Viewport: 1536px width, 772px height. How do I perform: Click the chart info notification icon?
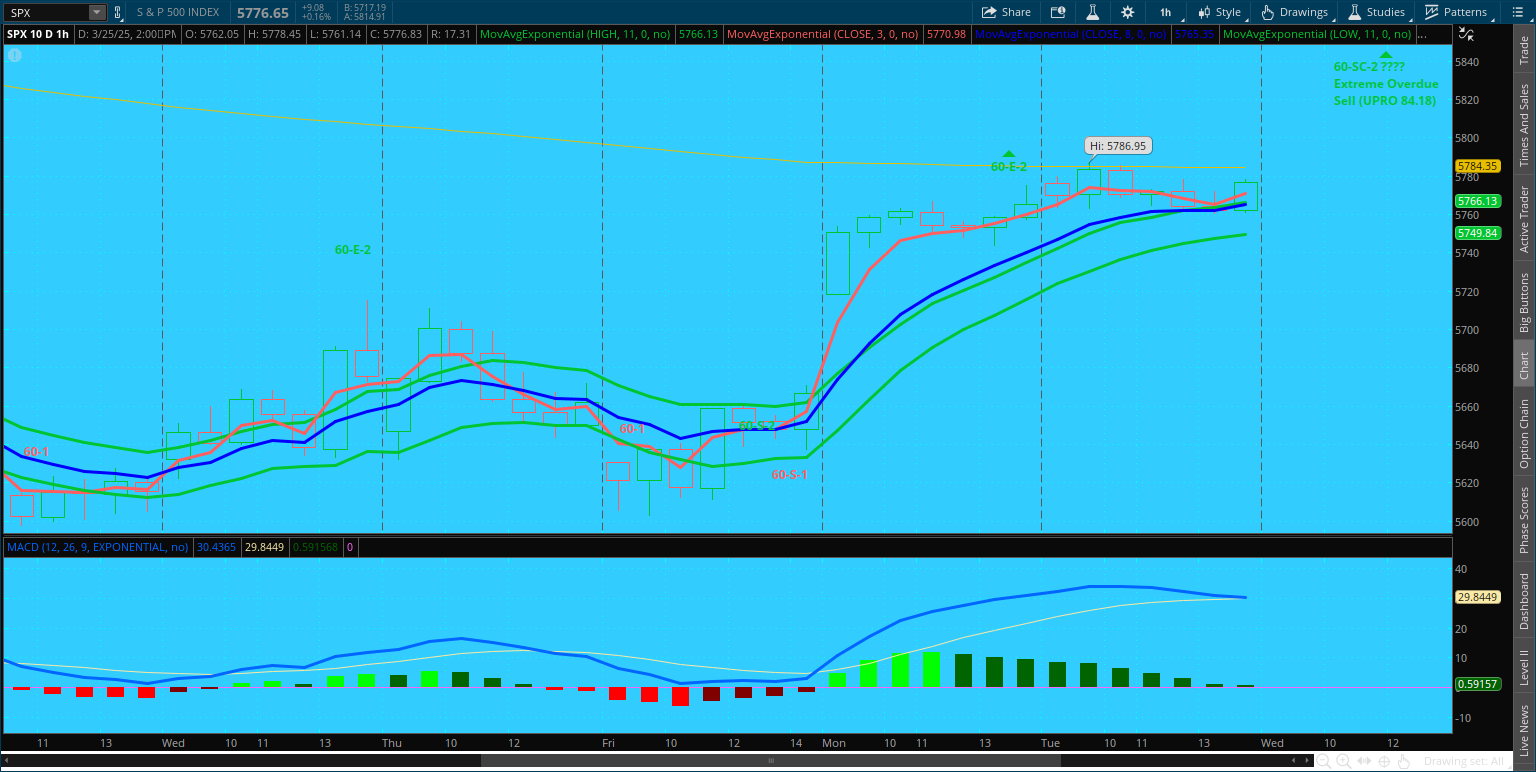(14, 55)
